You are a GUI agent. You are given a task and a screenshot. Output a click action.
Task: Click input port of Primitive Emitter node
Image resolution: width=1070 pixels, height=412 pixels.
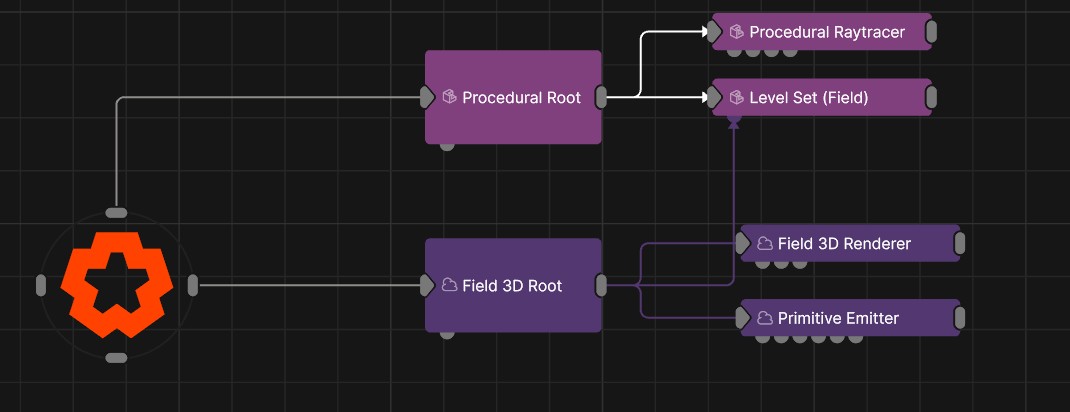[x=743, y=318]
